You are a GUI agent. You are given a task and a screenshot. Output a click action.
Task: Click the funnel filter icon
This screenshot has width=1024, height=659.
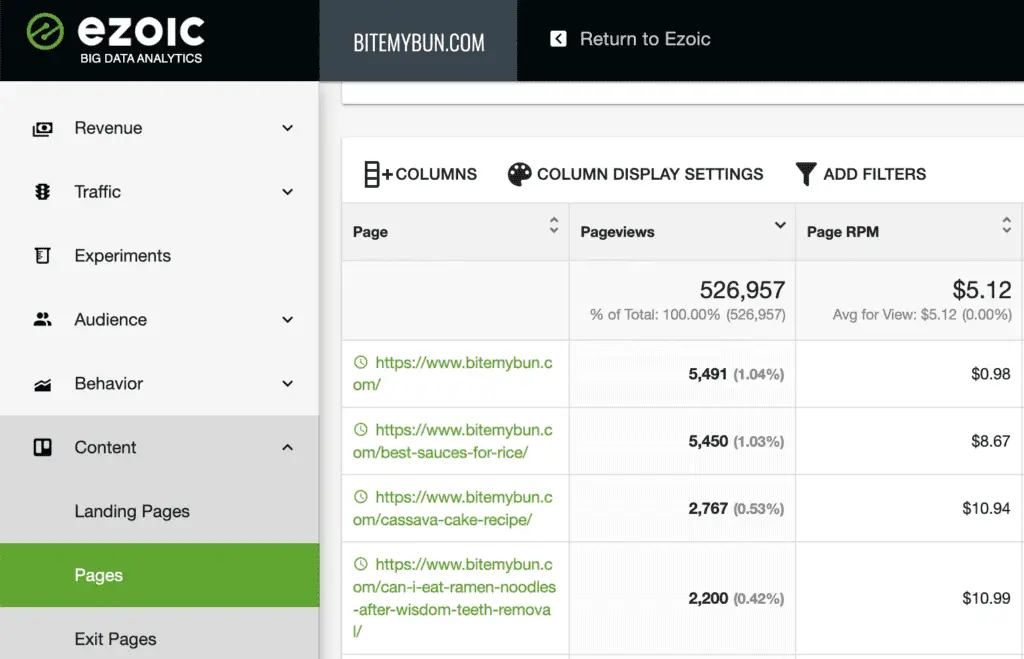[x=806, y=174]
